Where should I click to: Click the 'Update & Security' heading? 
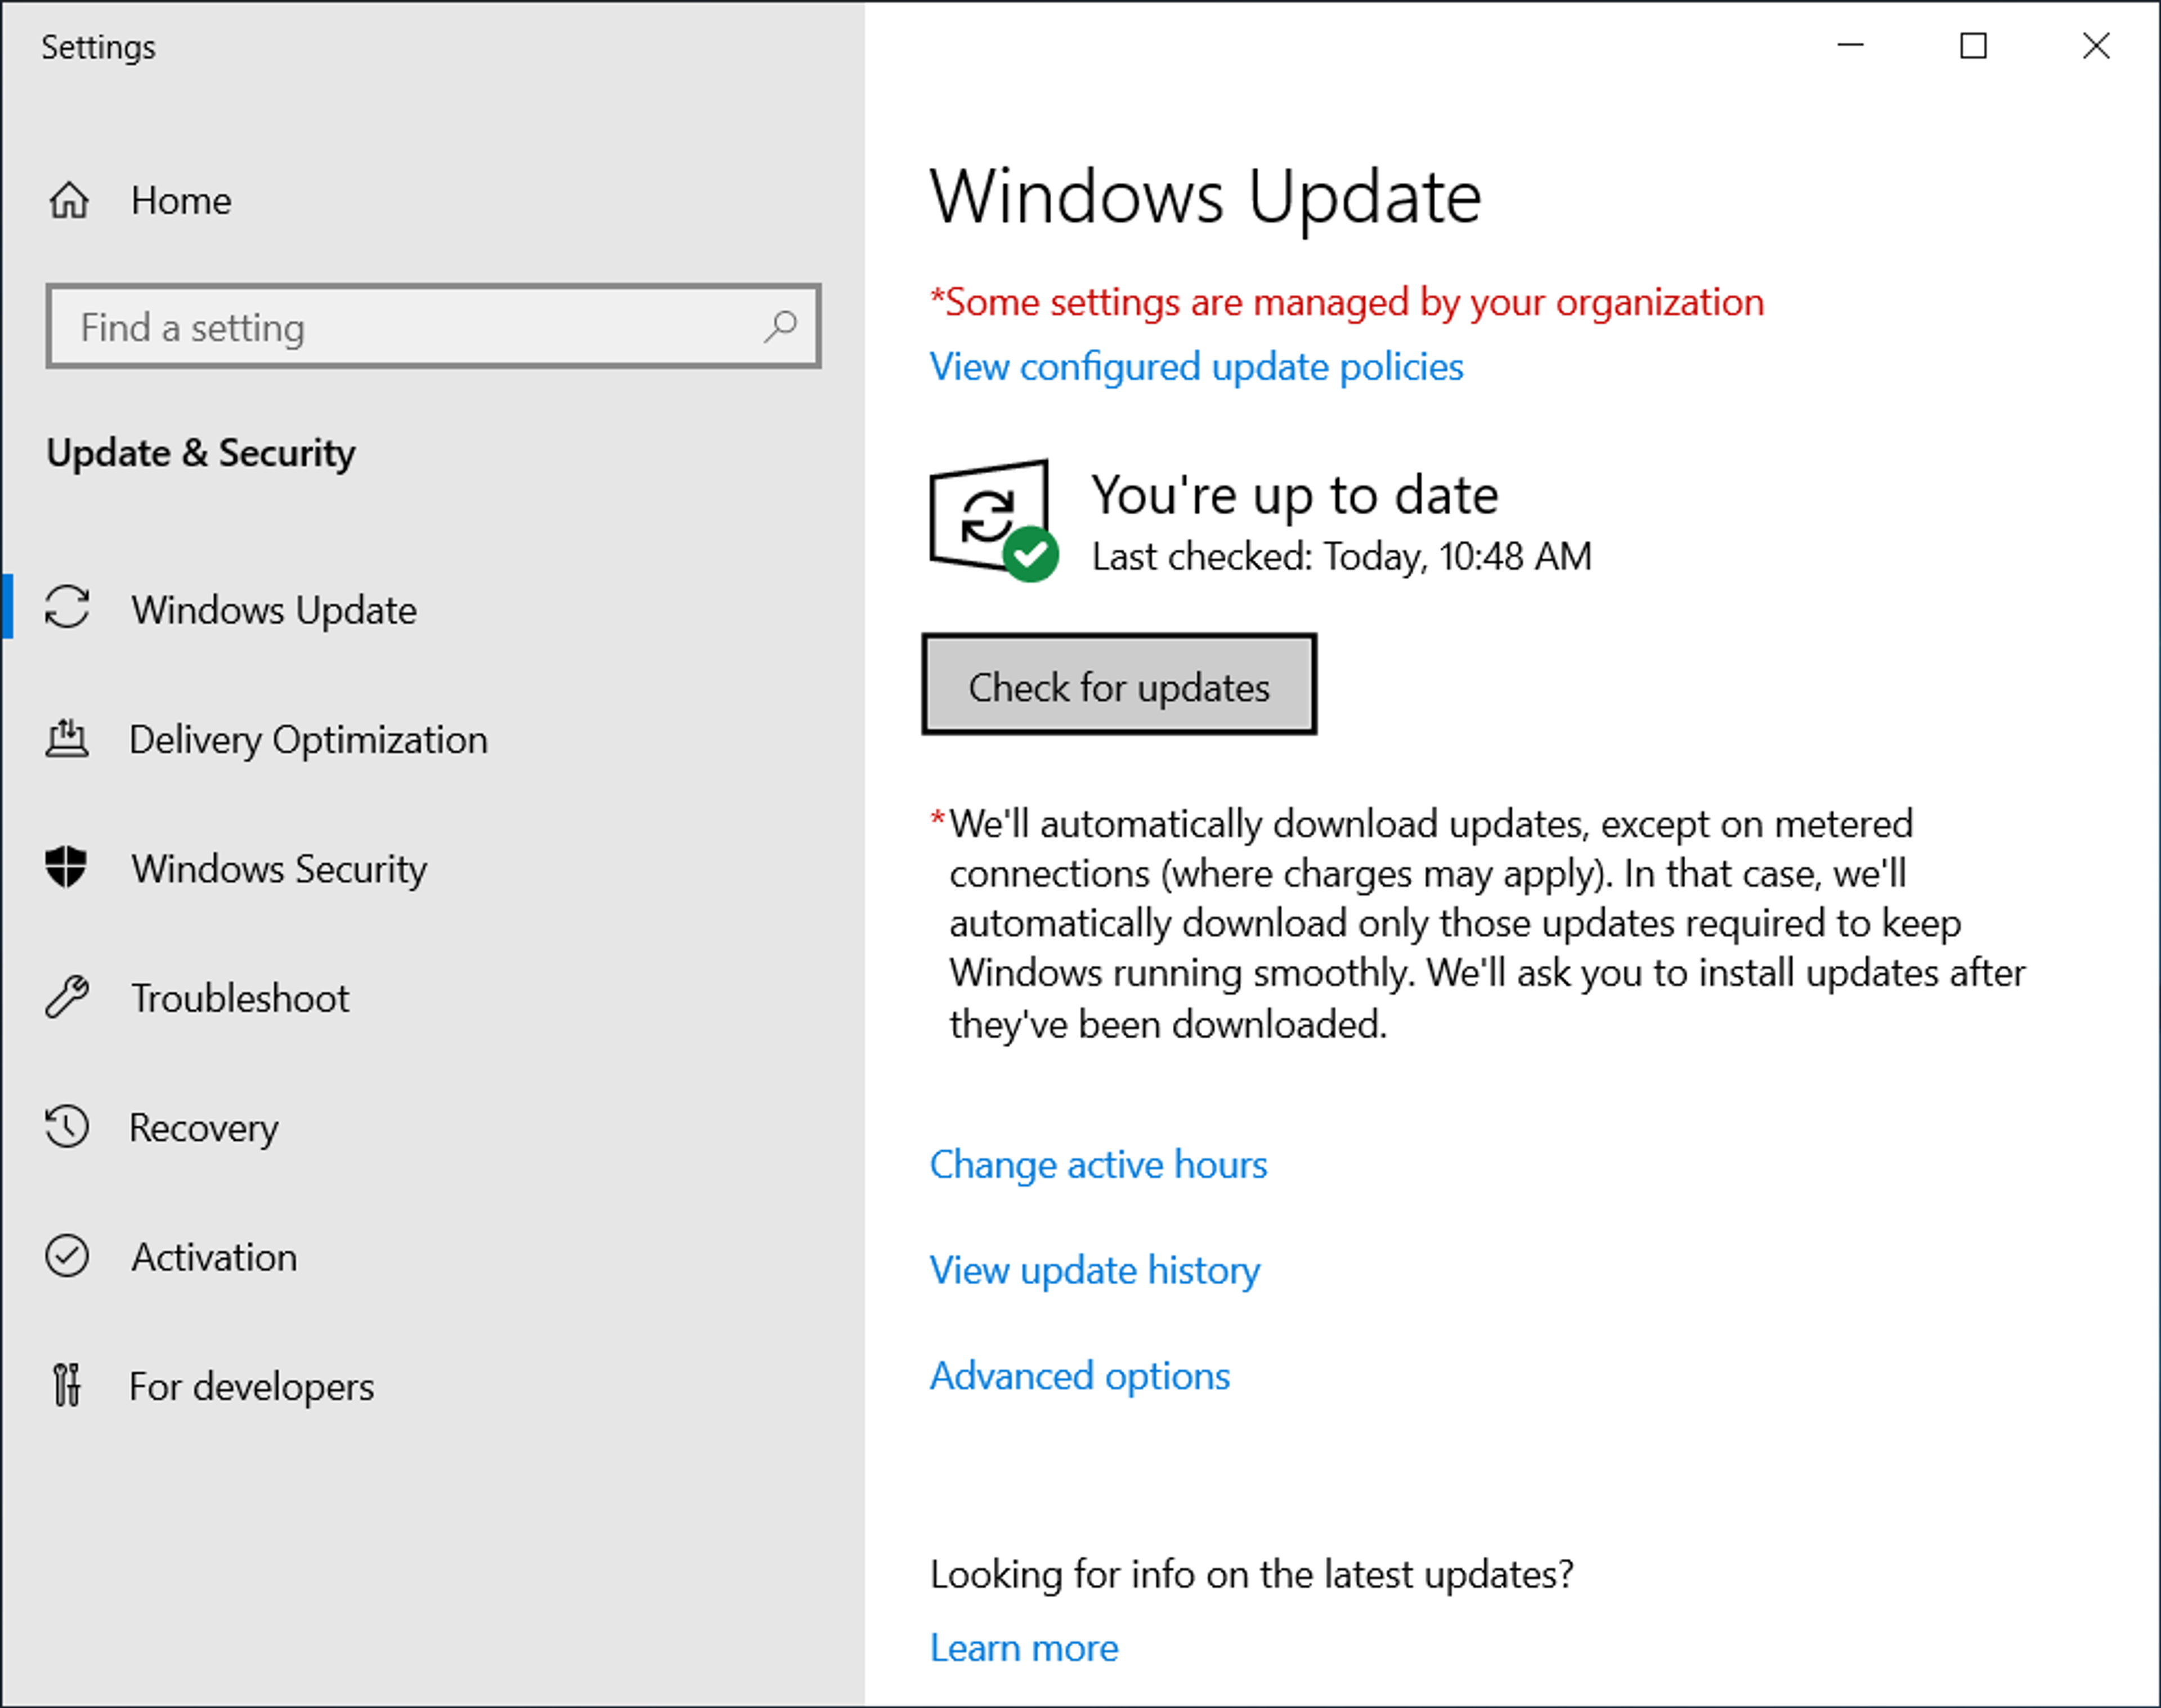[201, 453]
